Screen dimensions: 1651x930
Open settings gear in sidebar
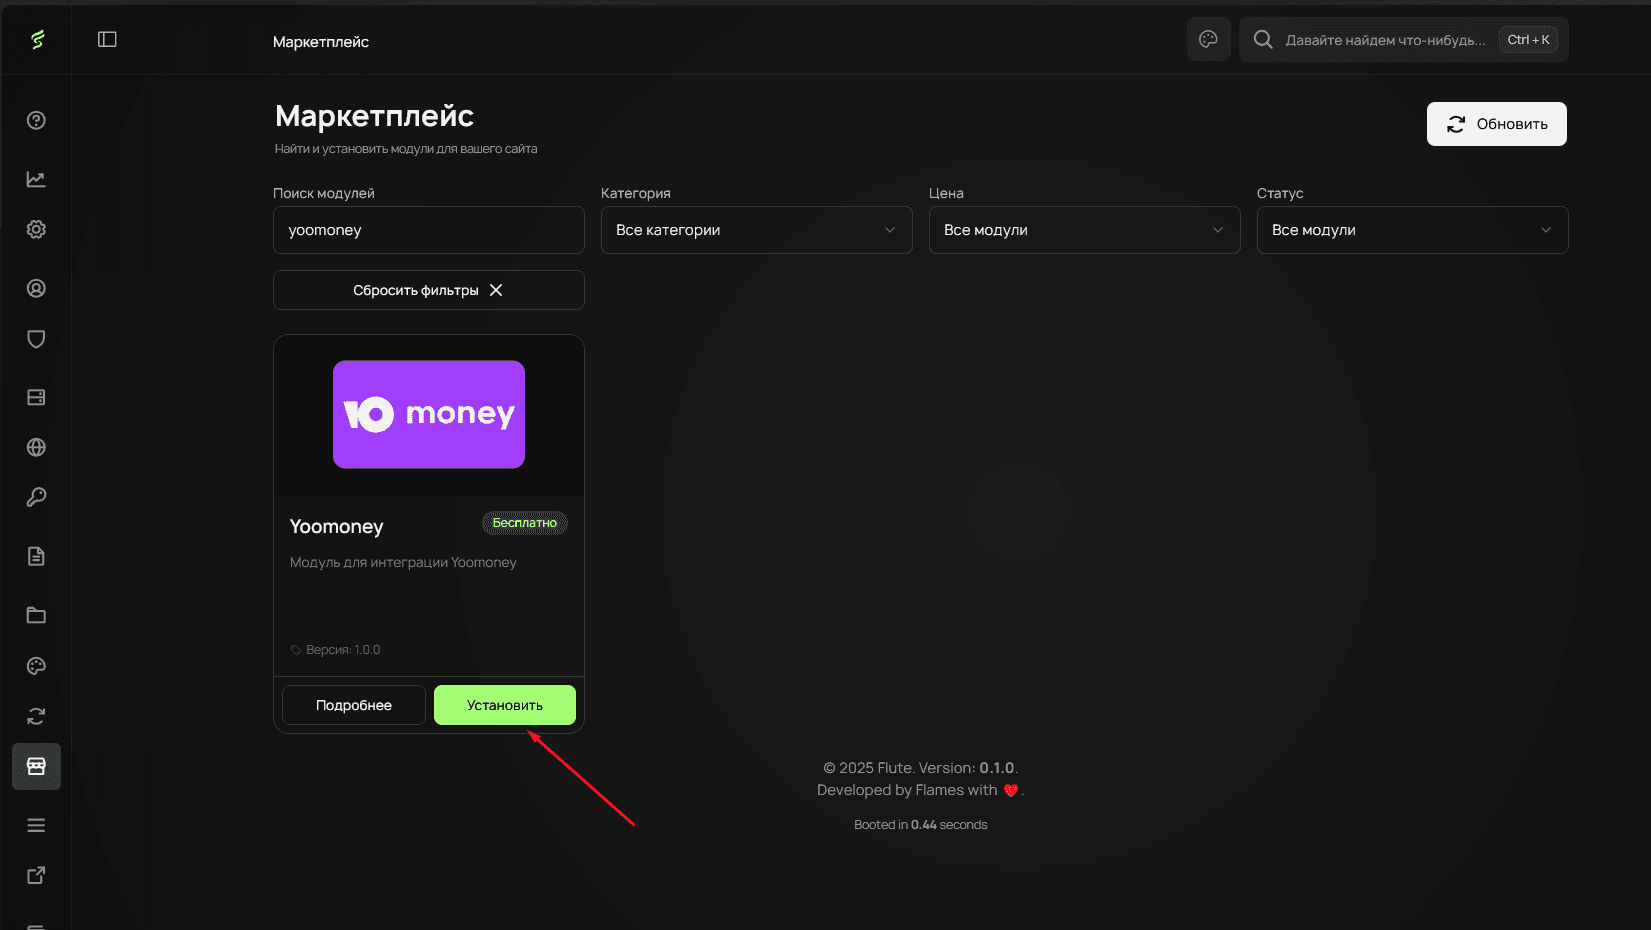coord(36,229)
